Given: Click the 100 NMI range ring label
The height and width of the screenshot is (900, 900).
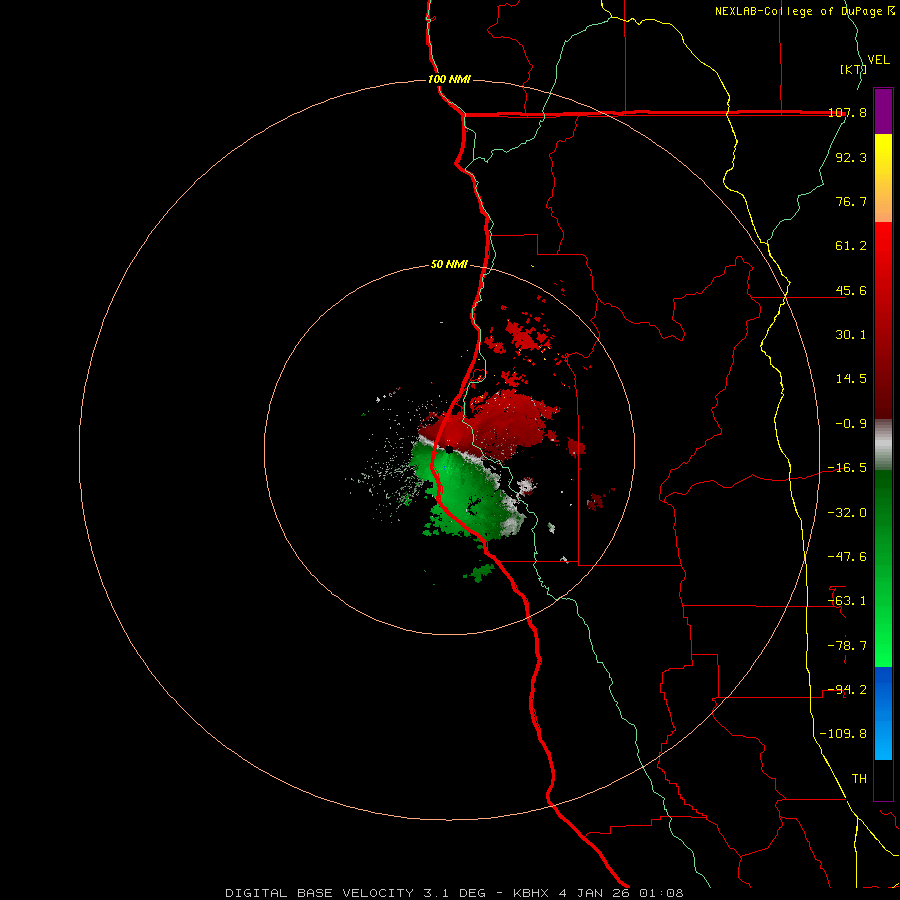Looking at the screenshot, I should pos(449,79).
